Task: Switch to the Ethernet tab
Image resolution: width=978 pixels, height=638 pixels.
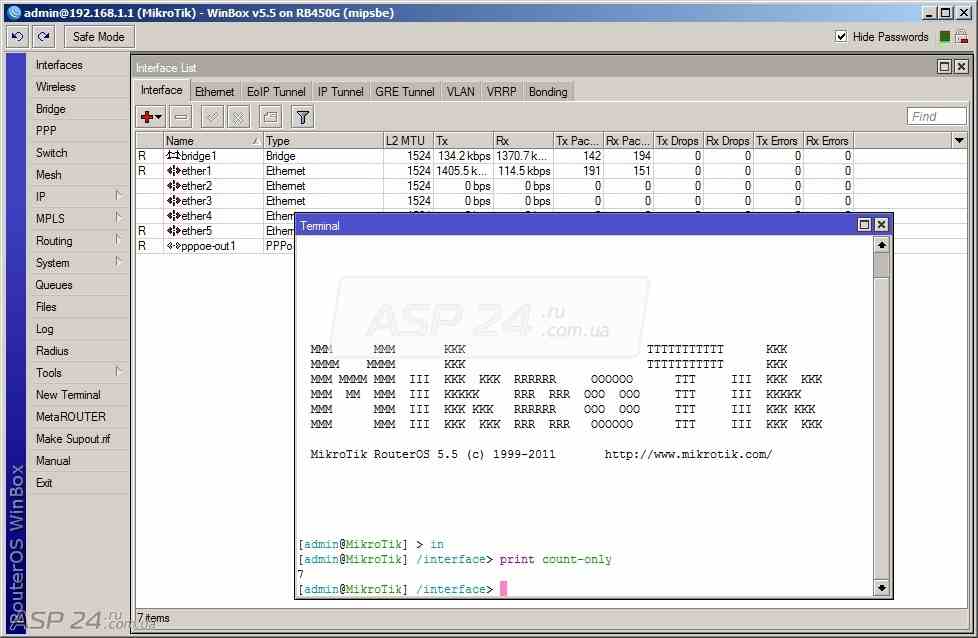Action: [214, 91]
